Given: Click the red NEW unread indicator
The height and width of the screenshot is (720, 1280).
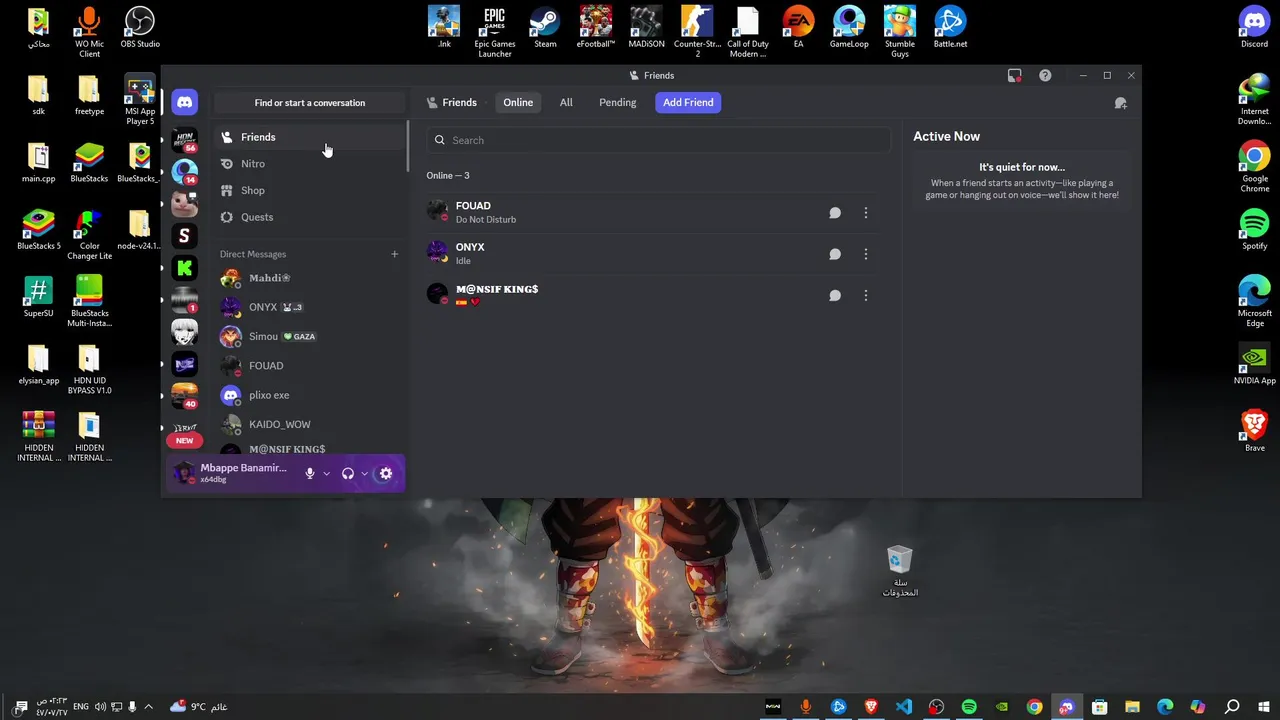Looking at the screenshot, I should [x=184, y=440].
